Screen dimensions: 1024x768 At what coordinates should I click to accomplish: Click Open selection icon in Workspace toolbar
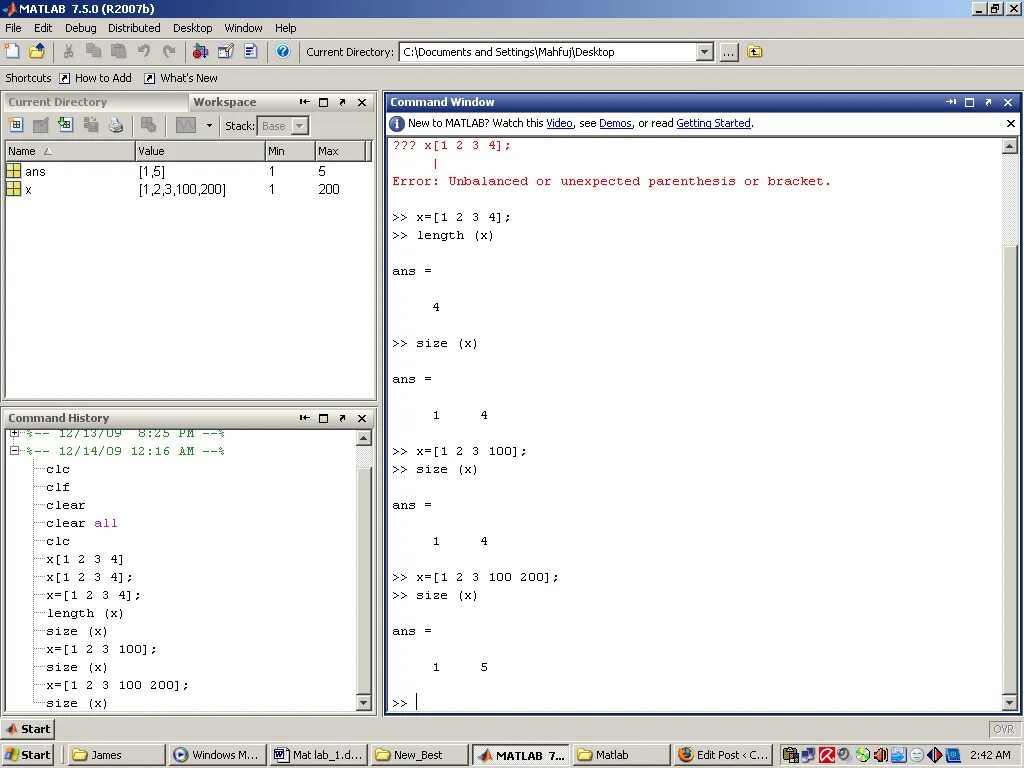pos(40,125)
